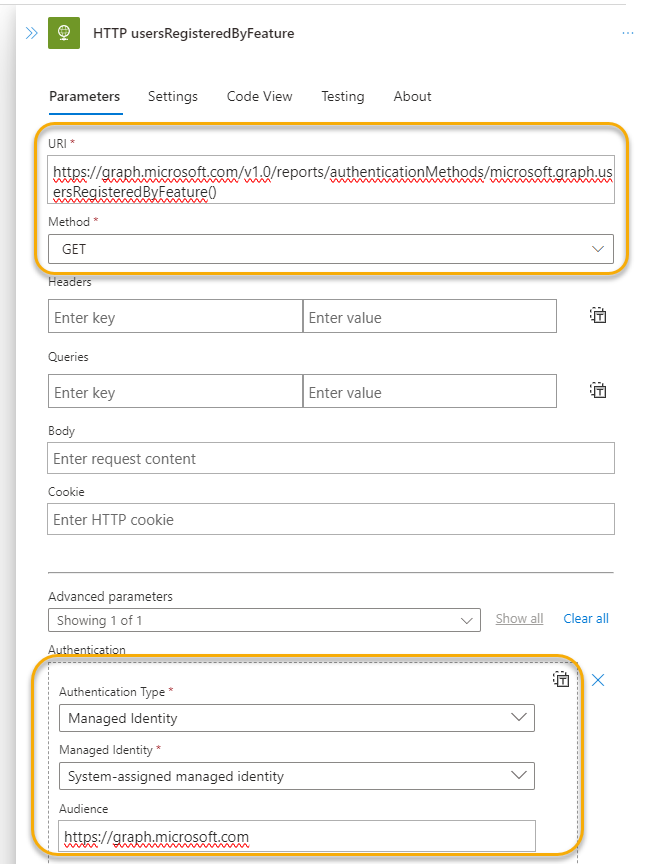Click the Show all link
The image size is (646, 864).
coord(519,619)
